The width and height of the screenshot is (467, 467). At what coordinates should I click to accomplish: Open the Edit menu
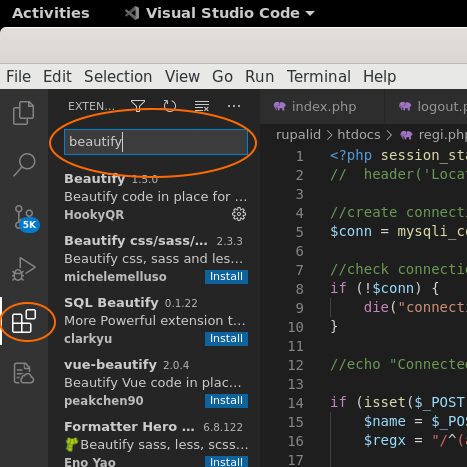click(57, 76)
